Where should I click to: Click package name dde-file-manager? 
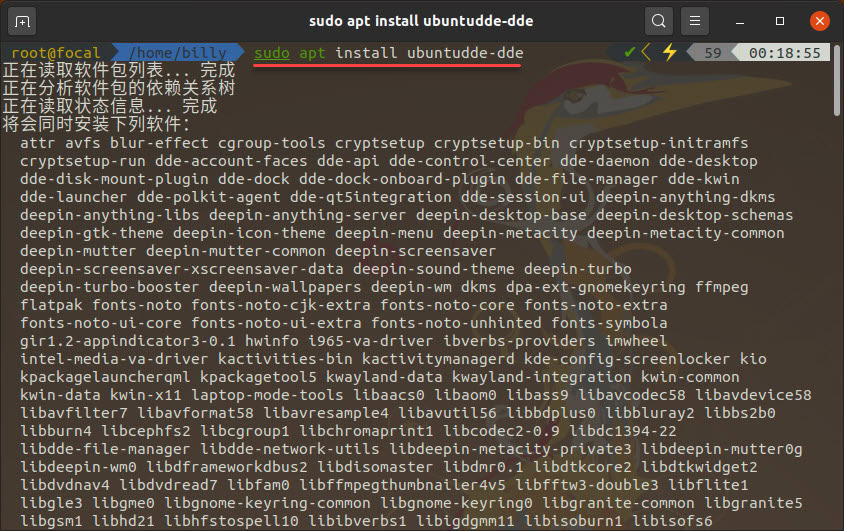[x=587, y=179]
